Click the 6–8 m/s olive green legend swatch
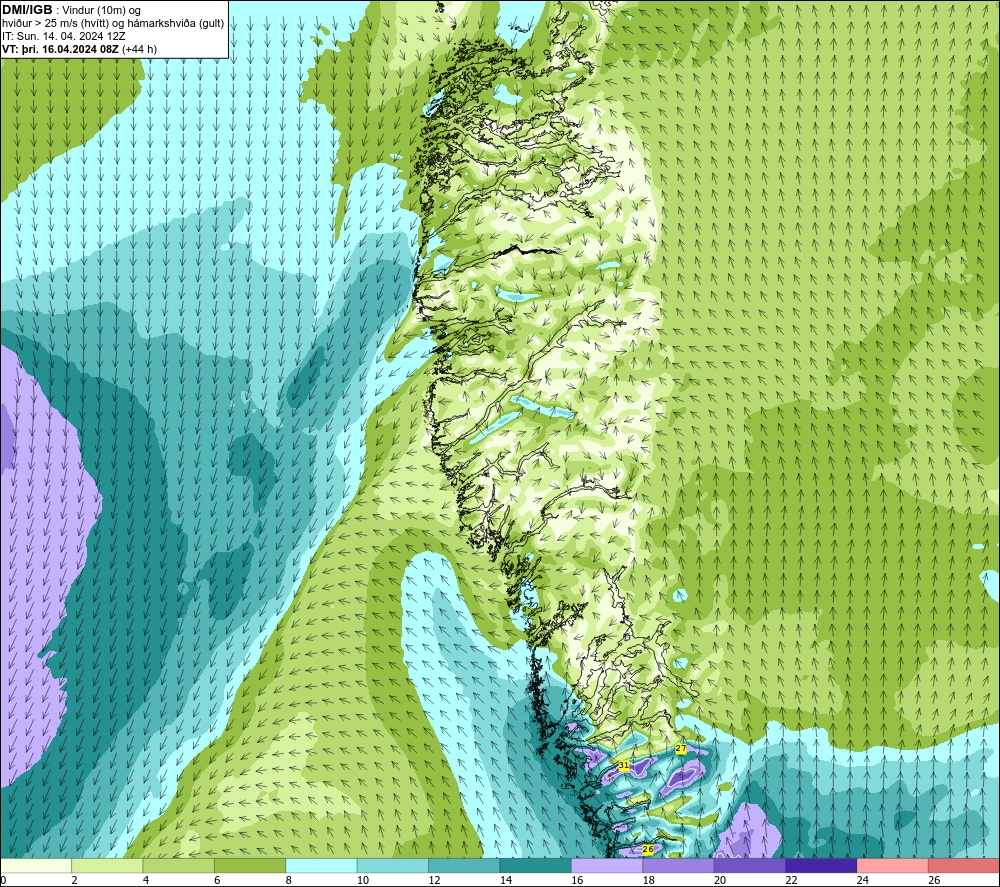 pos(250,865)
